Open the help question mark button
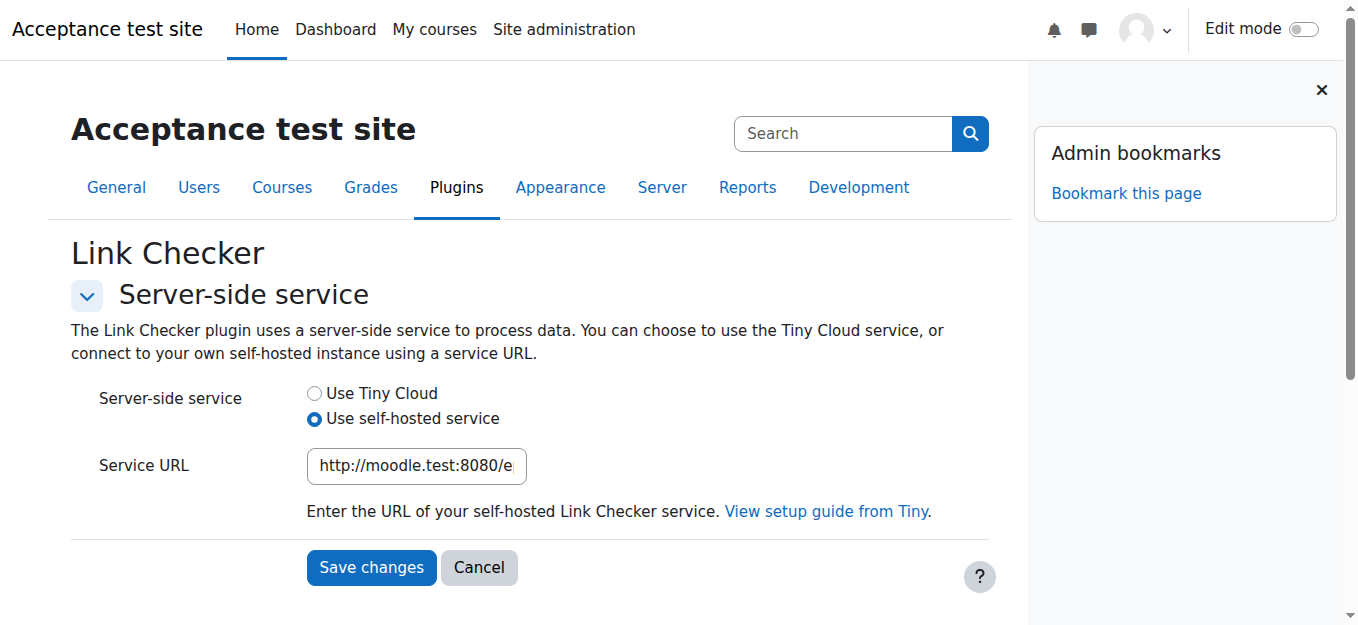This screenshot has width=1358, height=625. pos(979,576)
